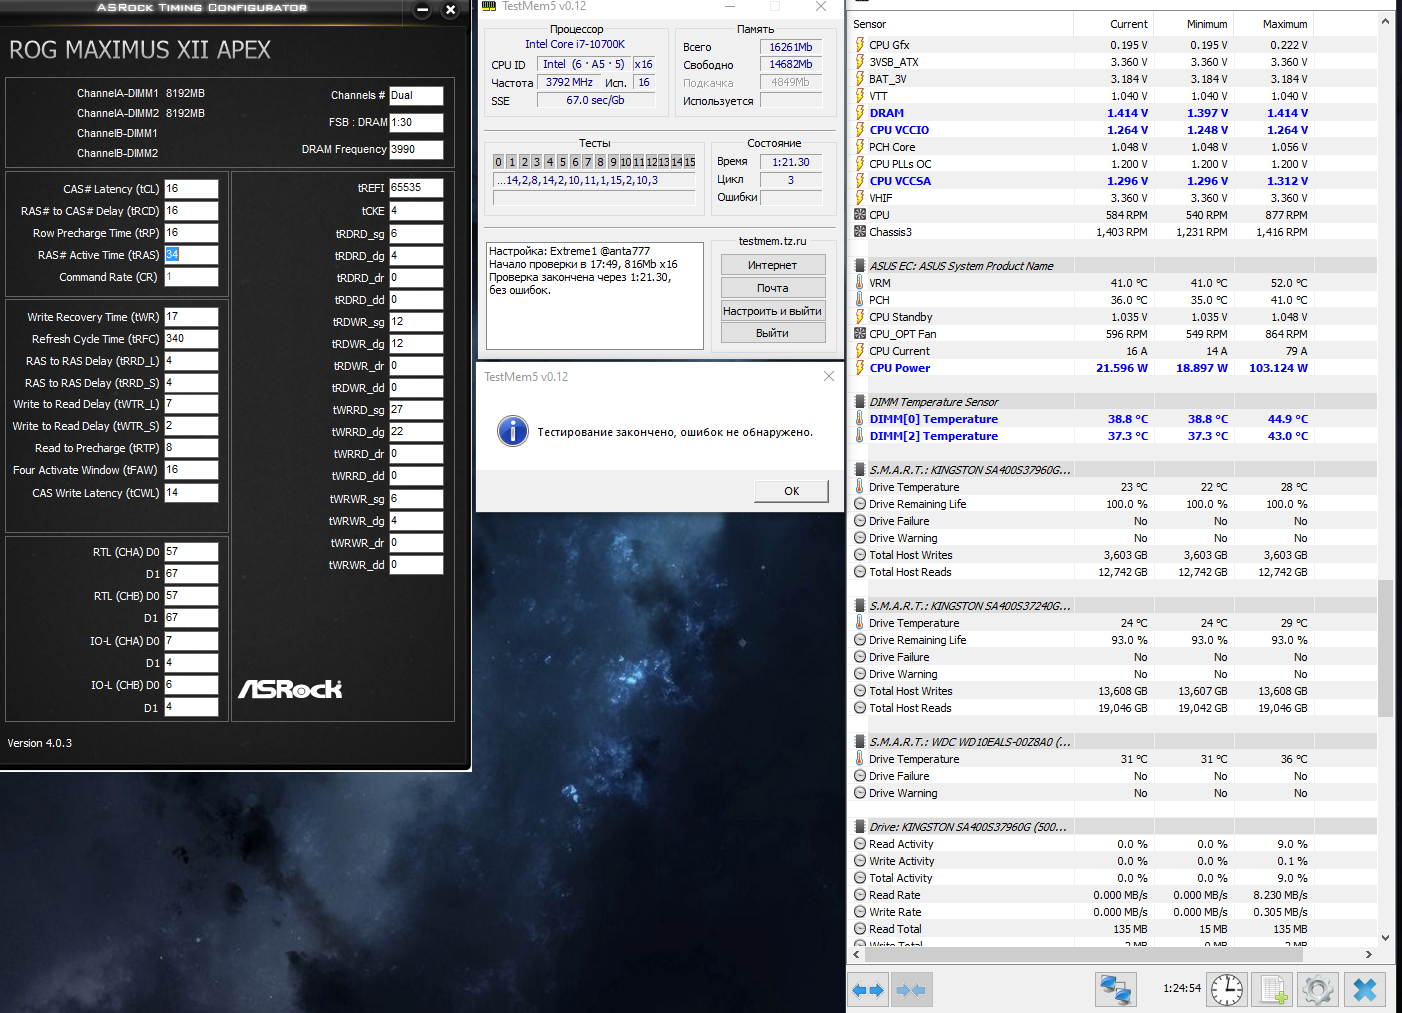
Task: Select the CPU Current sensor label
Action: coord(899,351)
